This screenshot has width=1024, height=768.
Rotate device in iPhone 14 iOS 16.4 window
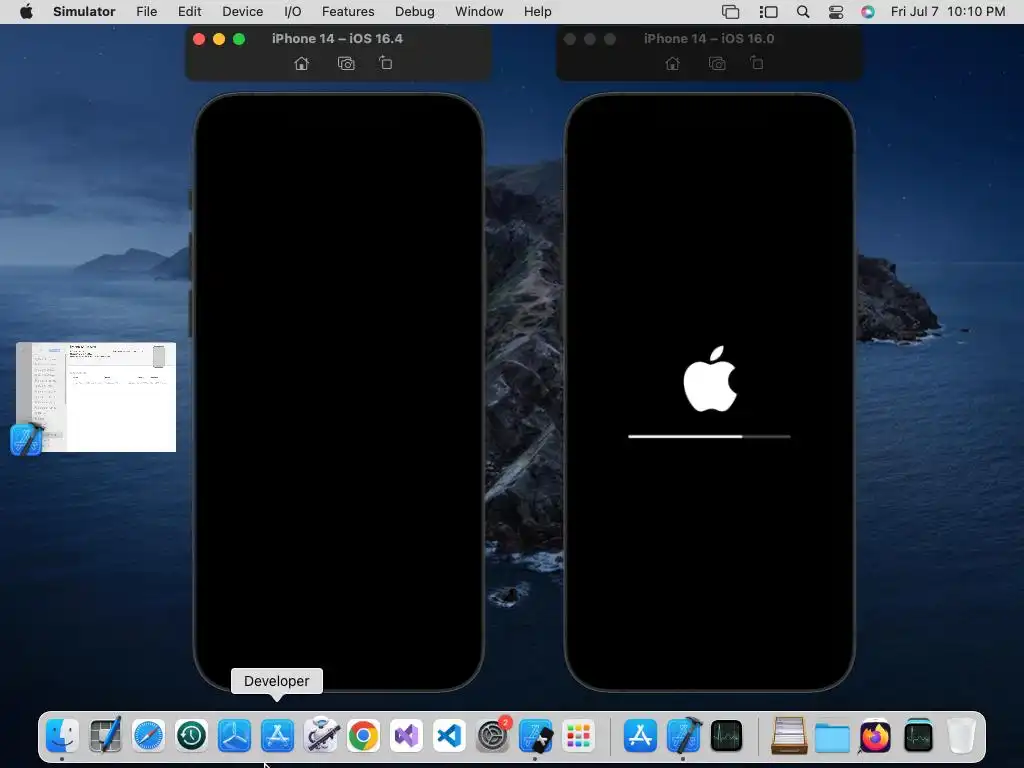[385, 63]
